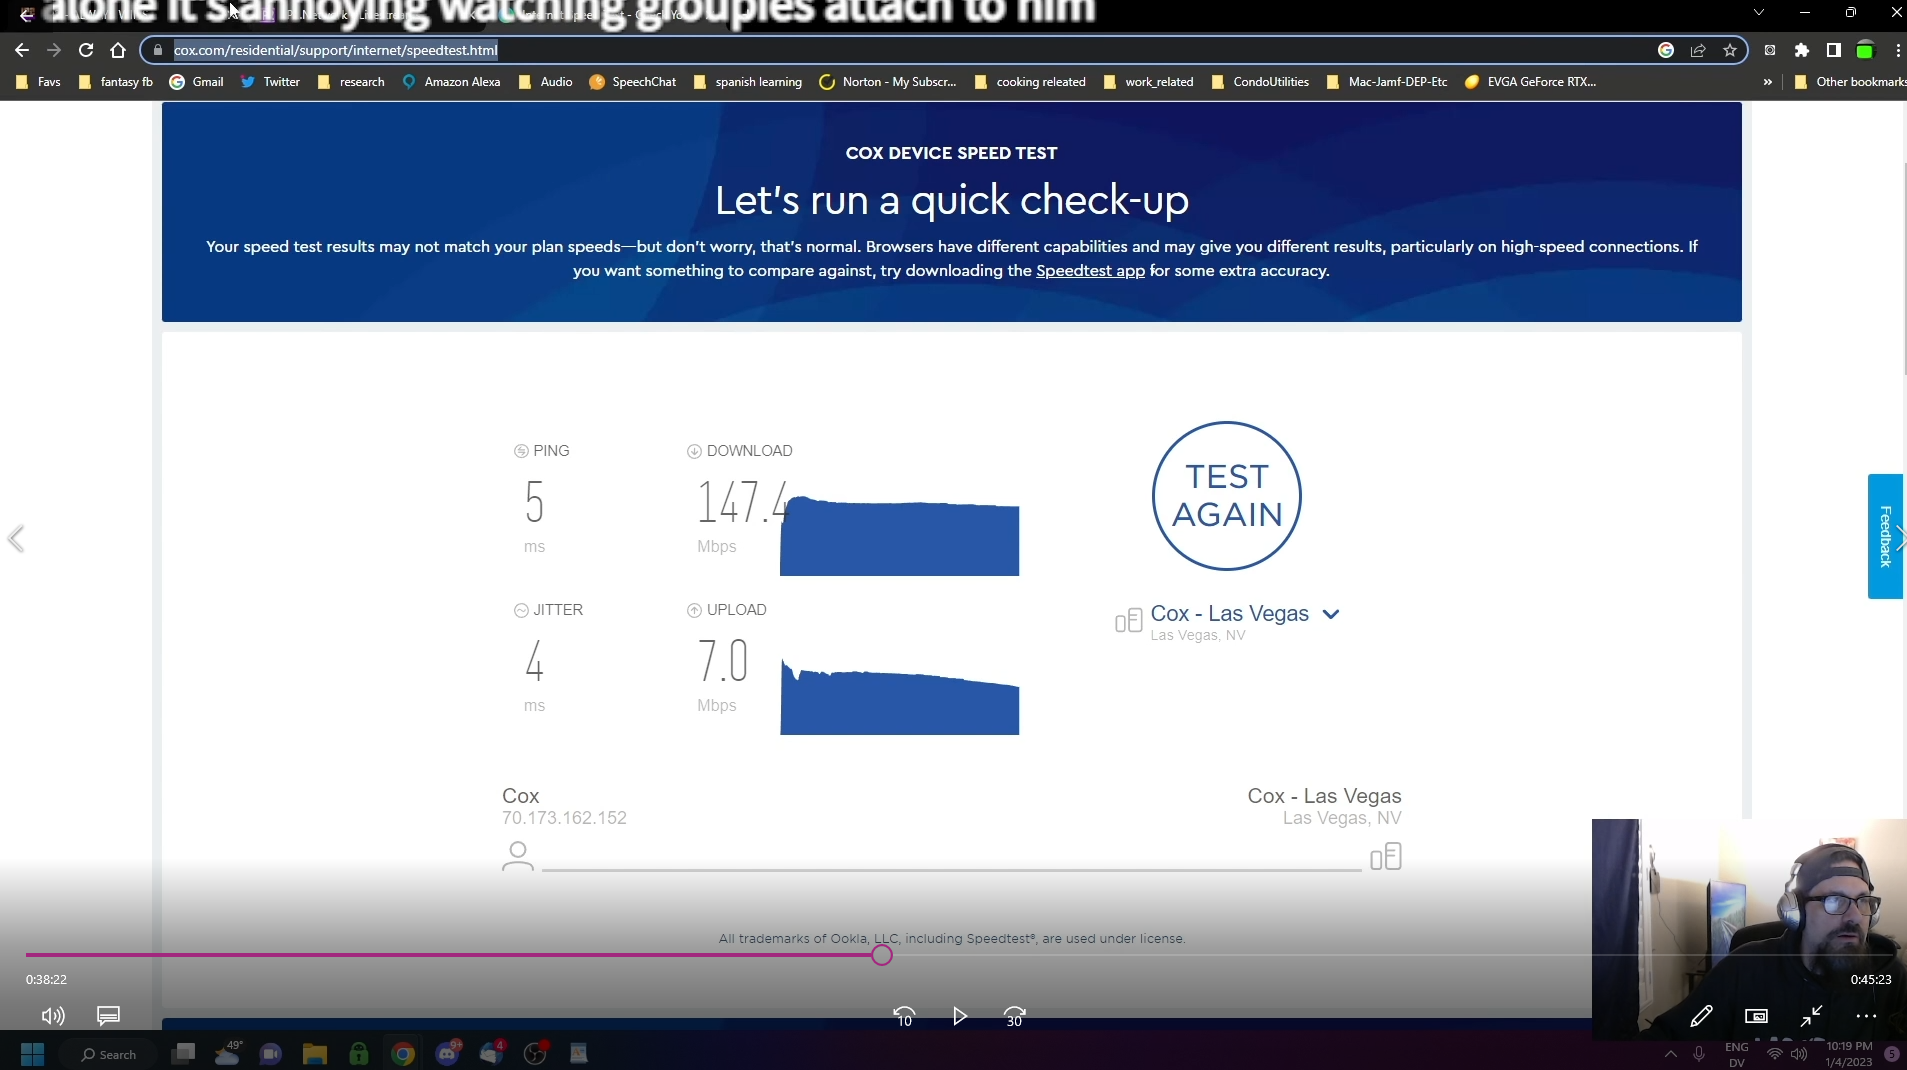Image resolution: width=1907 pixels, height=1070 pixels.
Task: Click the 7.0 Mbps upload value
Action: pyautogui.click(x=723, y=661)
